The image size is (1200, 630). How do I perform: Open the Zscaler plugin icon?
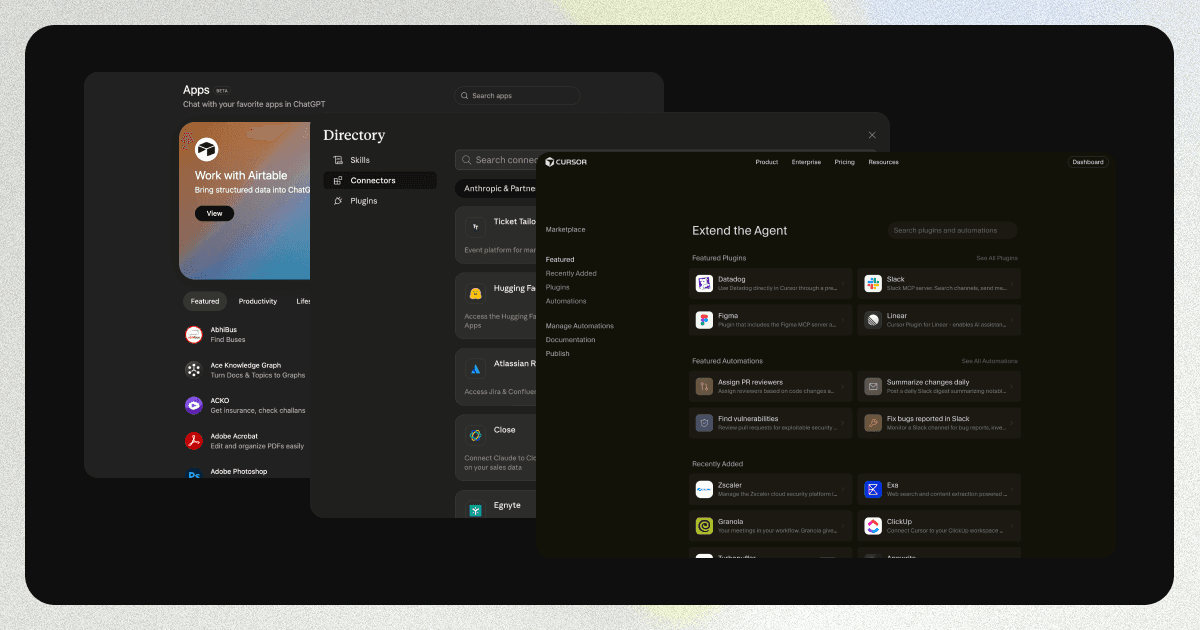[704, 489]
